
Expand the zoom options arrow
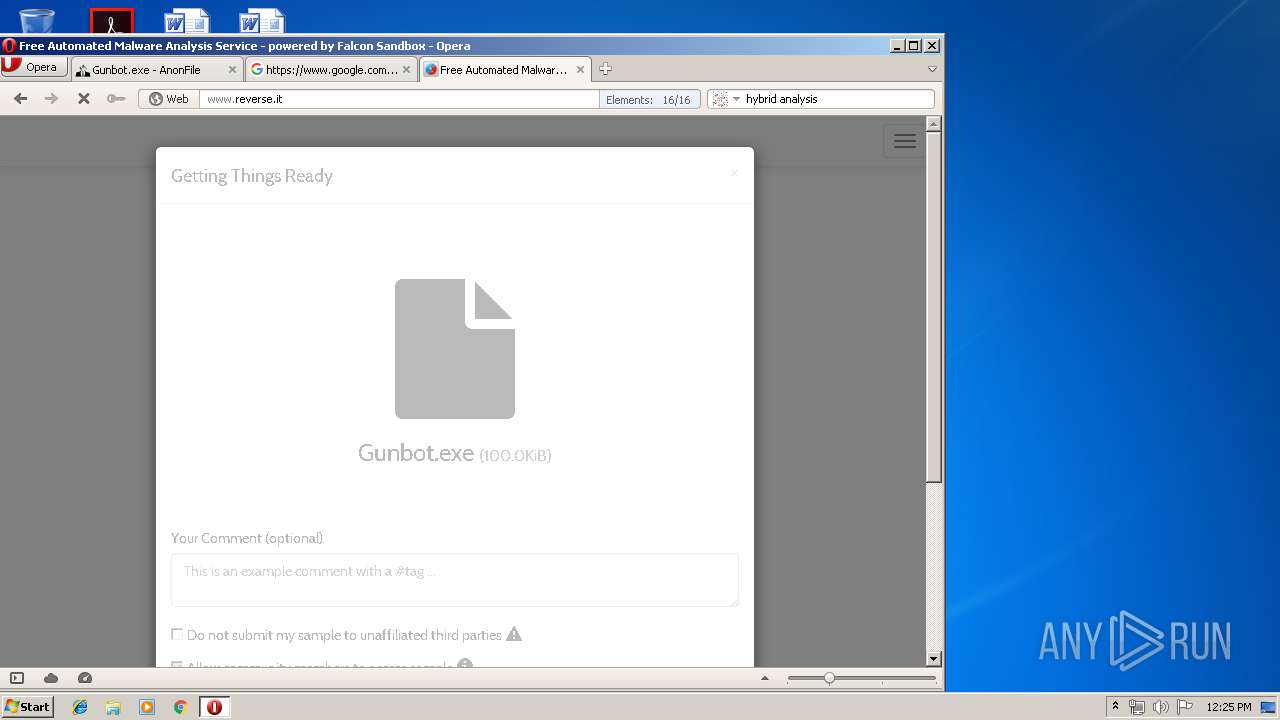[x=765, y=678]
